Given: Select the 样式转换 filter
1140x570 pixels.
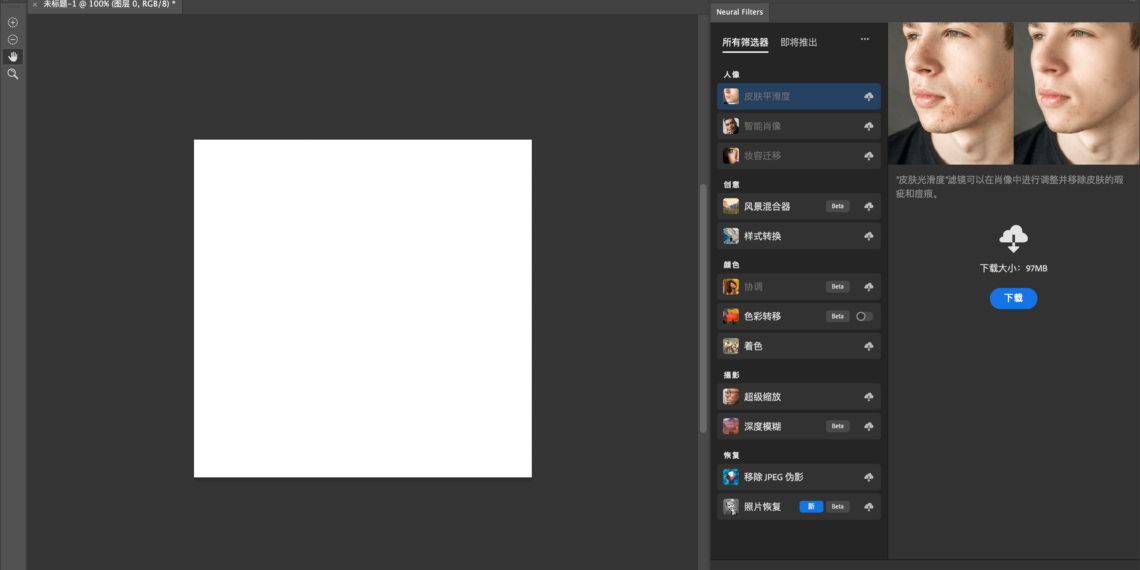Looking at the screenshot, I should (x=798, y=236).
